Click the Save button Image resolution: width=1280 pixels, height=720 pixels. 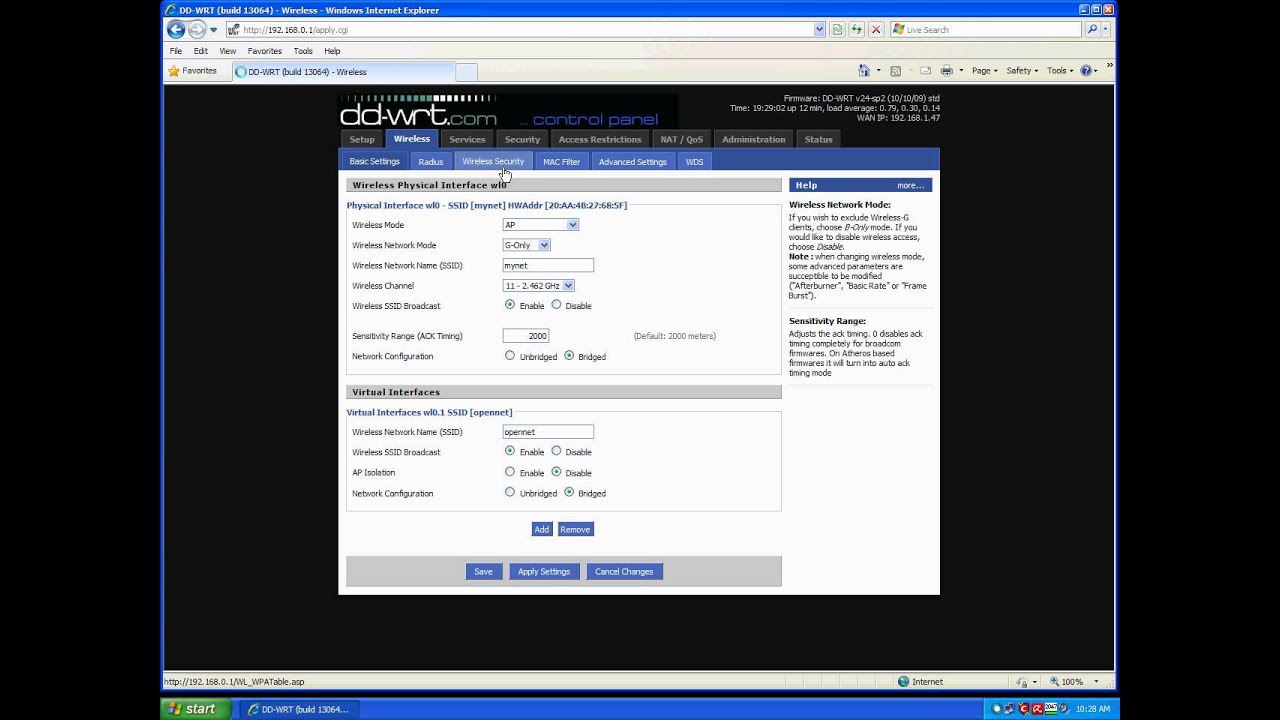483,572
